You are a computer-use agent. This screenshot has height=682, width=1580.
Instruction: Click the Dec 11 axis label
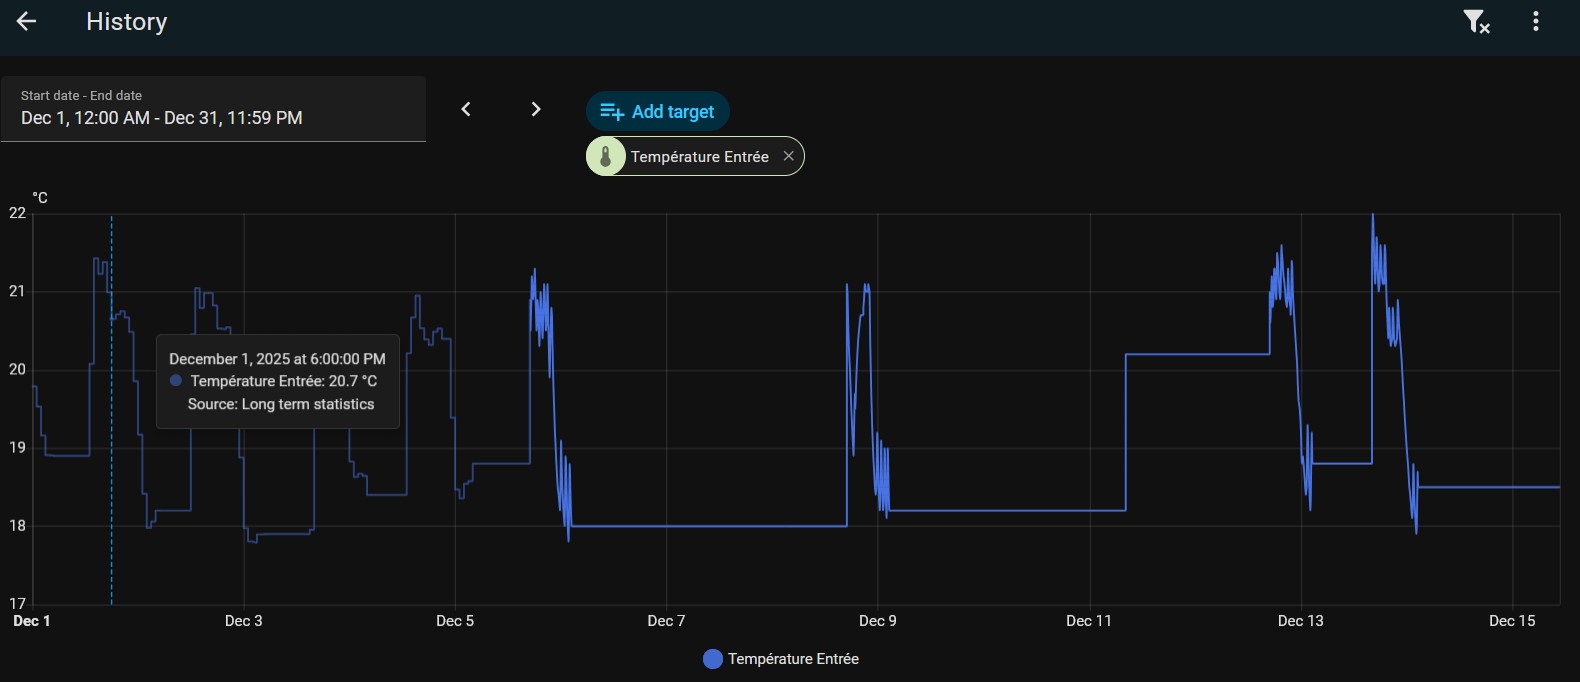pos(1089,621)
